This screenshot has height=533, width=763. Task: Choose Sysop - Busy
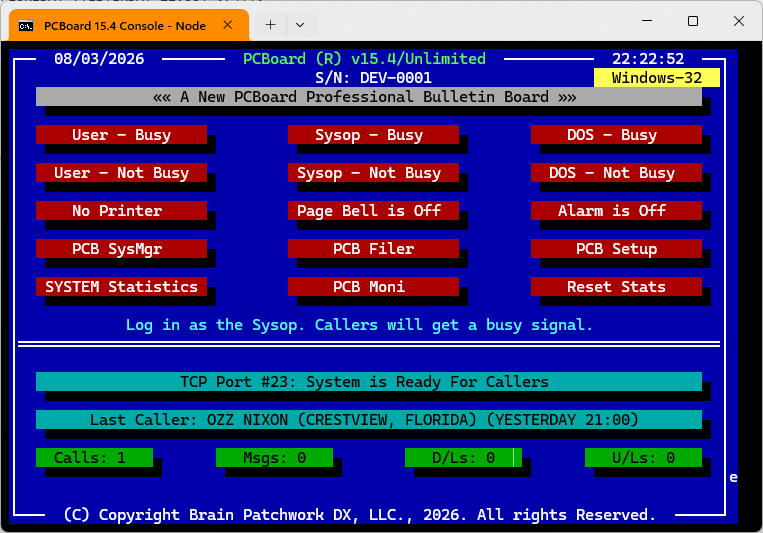coord(373,134)
